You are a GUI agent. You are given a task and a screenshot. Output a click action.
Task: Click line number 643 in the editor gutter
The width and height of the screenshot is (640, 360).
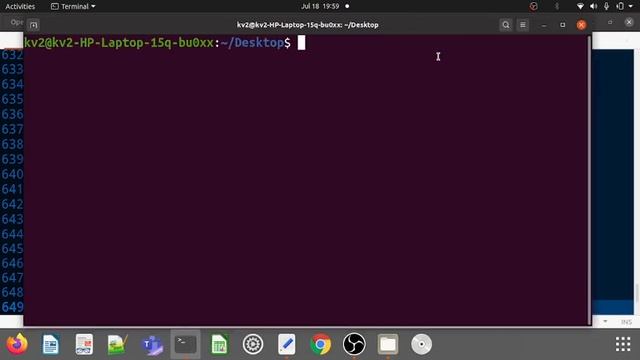tap(12, 219)
